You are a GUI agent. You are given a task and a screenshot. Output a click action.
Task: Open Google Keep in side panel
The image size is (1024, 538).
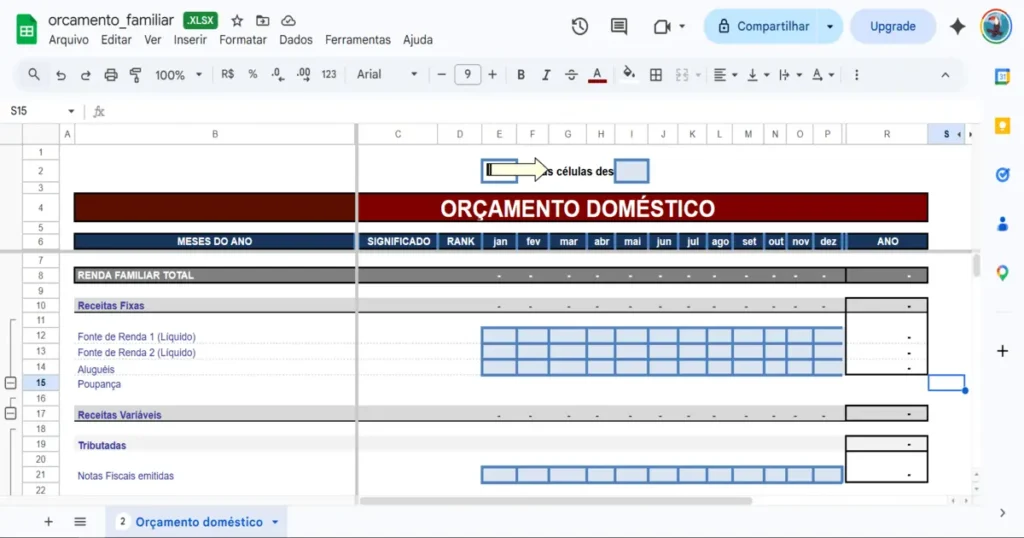coord(1002,126)
